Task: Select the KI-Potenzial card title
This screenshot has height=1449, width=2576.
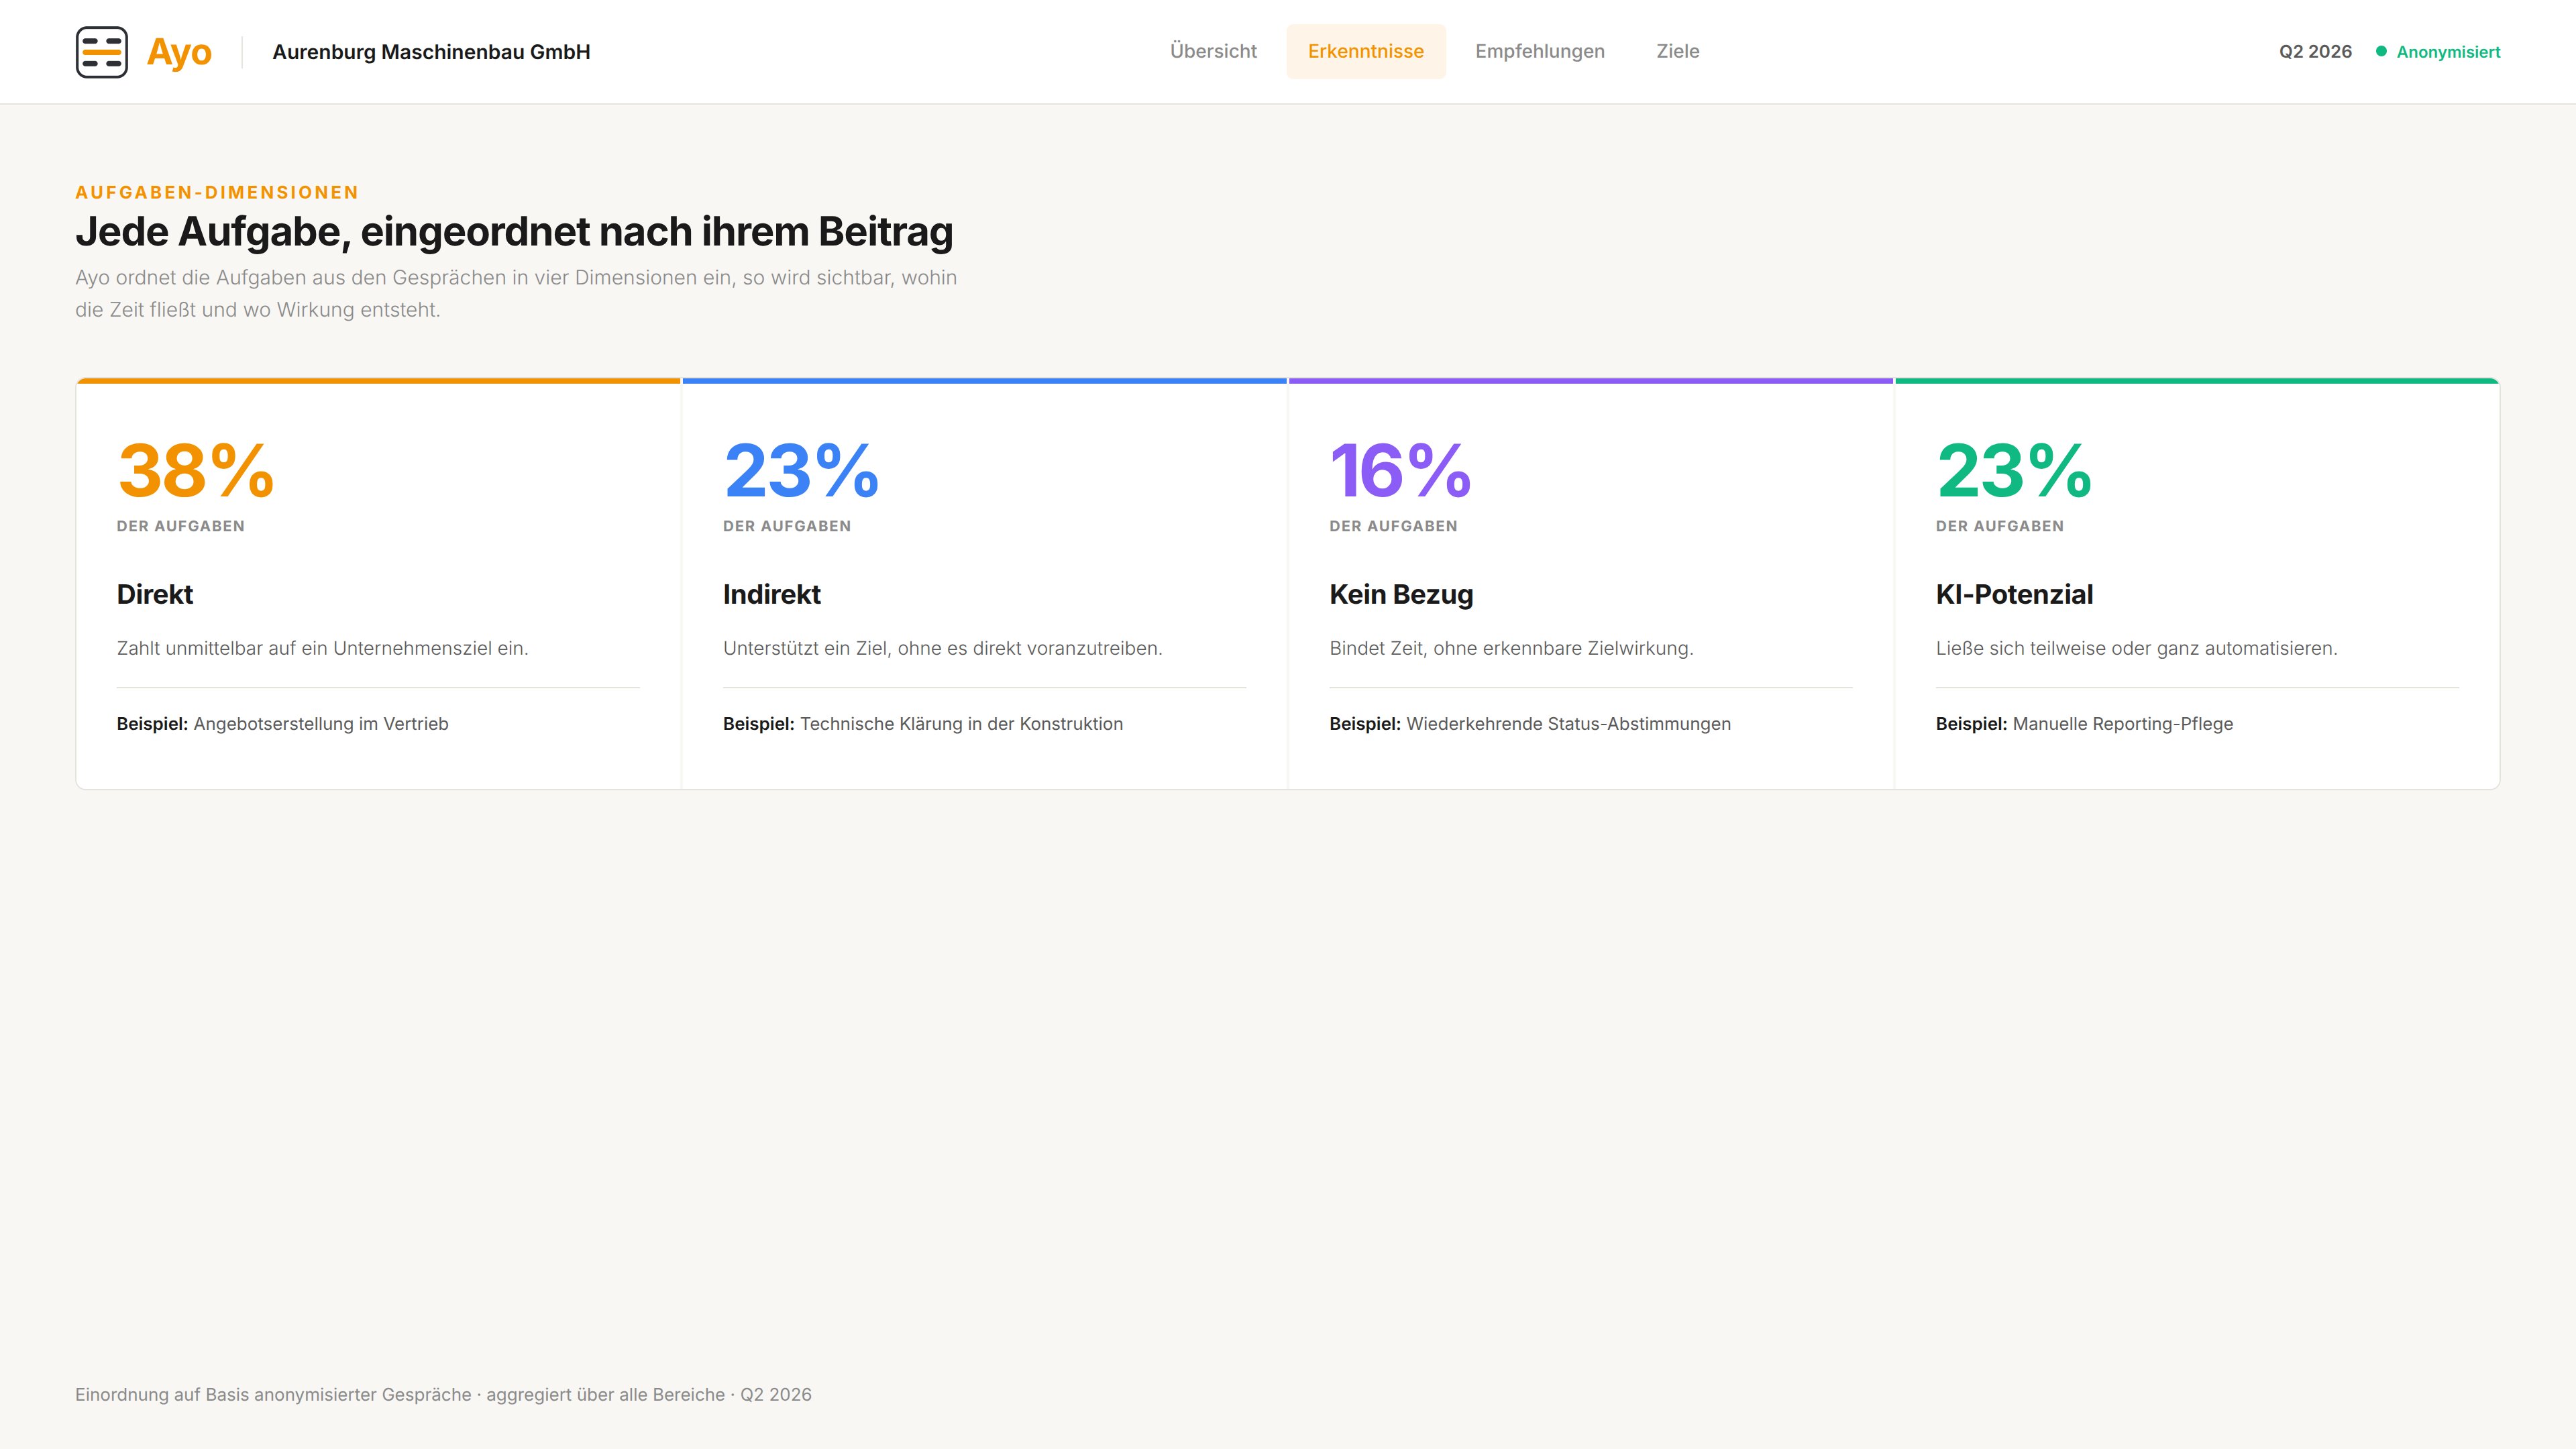Action: 2014,594
